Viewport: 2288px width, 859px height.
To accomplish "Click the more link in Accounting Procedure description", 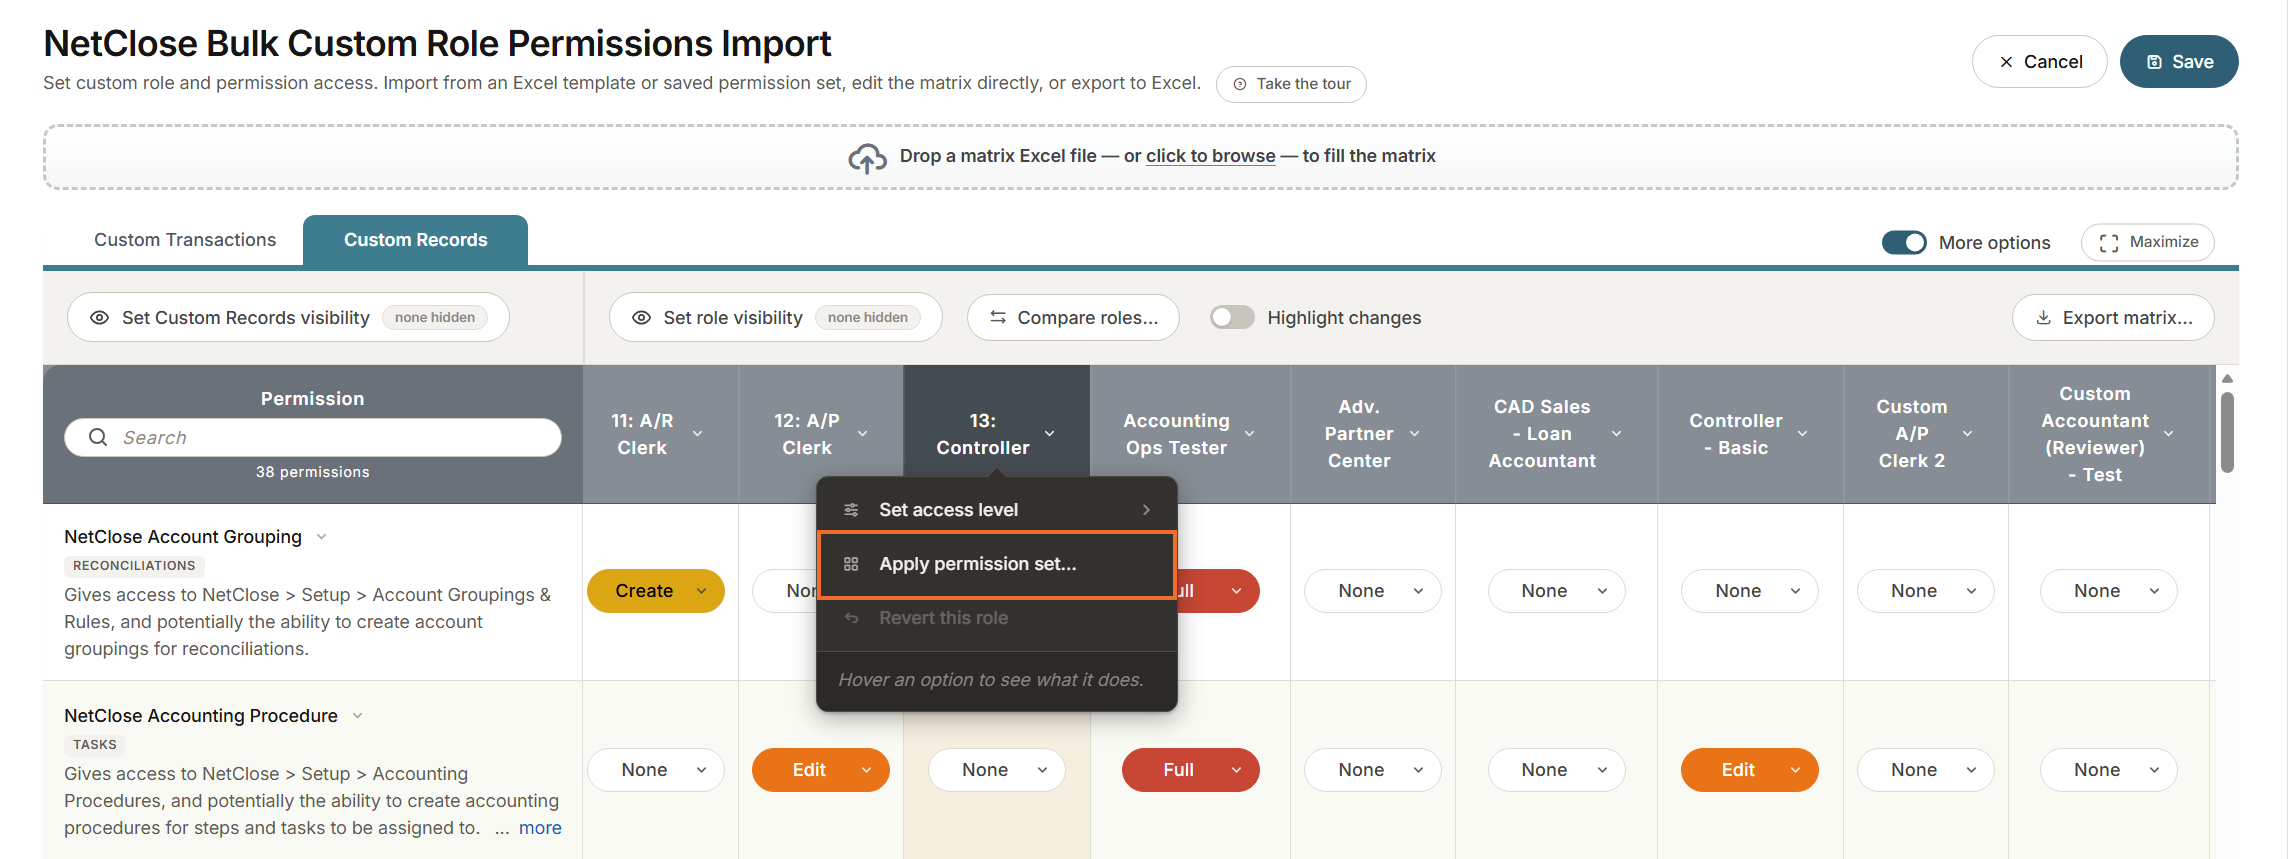I will 540,828.
